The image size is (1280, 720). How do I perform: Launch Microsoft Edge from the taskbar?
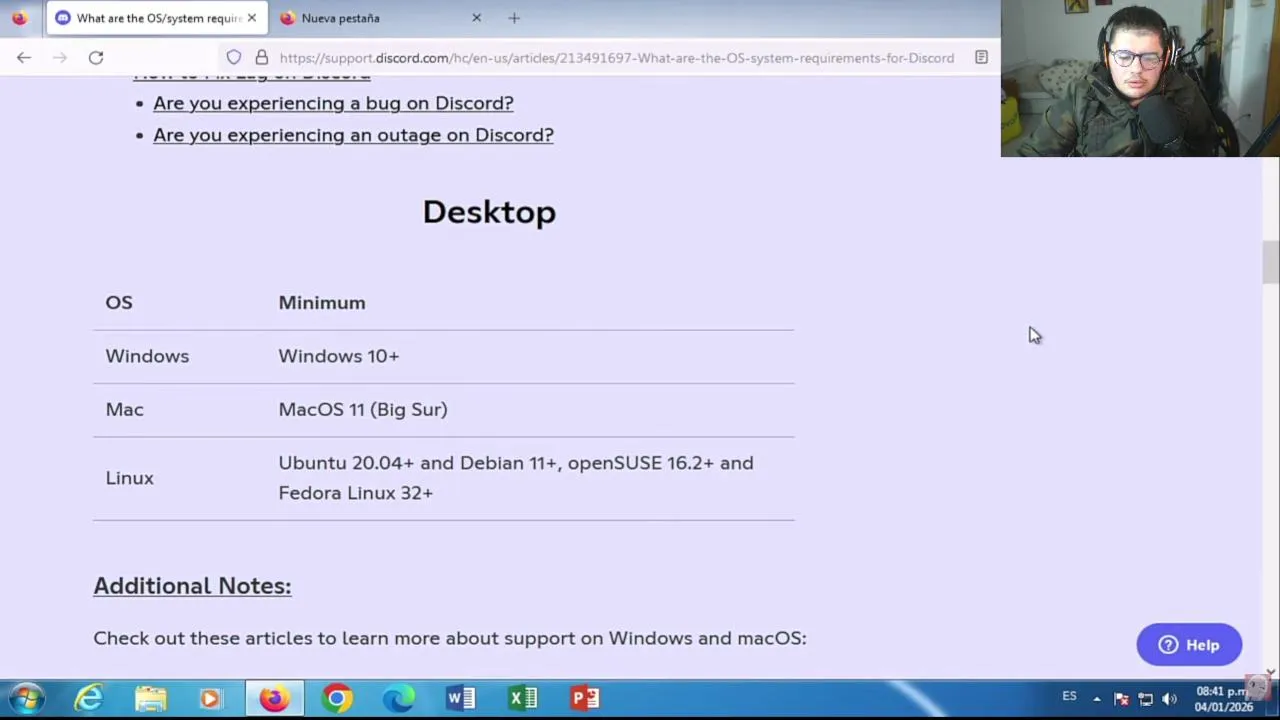(x=399, y=698)
